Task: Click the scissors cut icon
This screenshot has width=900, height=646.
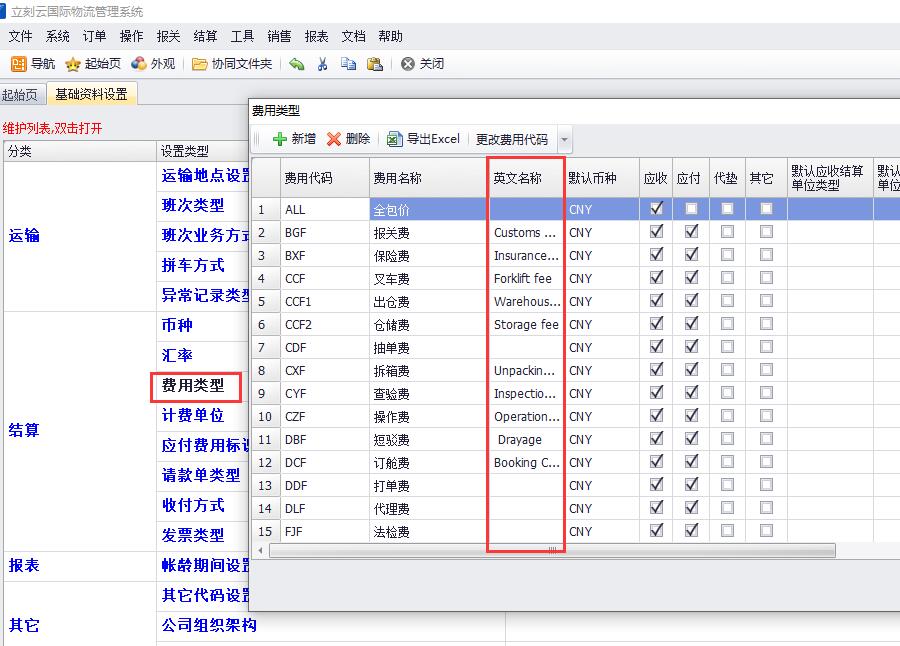Action: pyautogui.click(x=322, y=64)
